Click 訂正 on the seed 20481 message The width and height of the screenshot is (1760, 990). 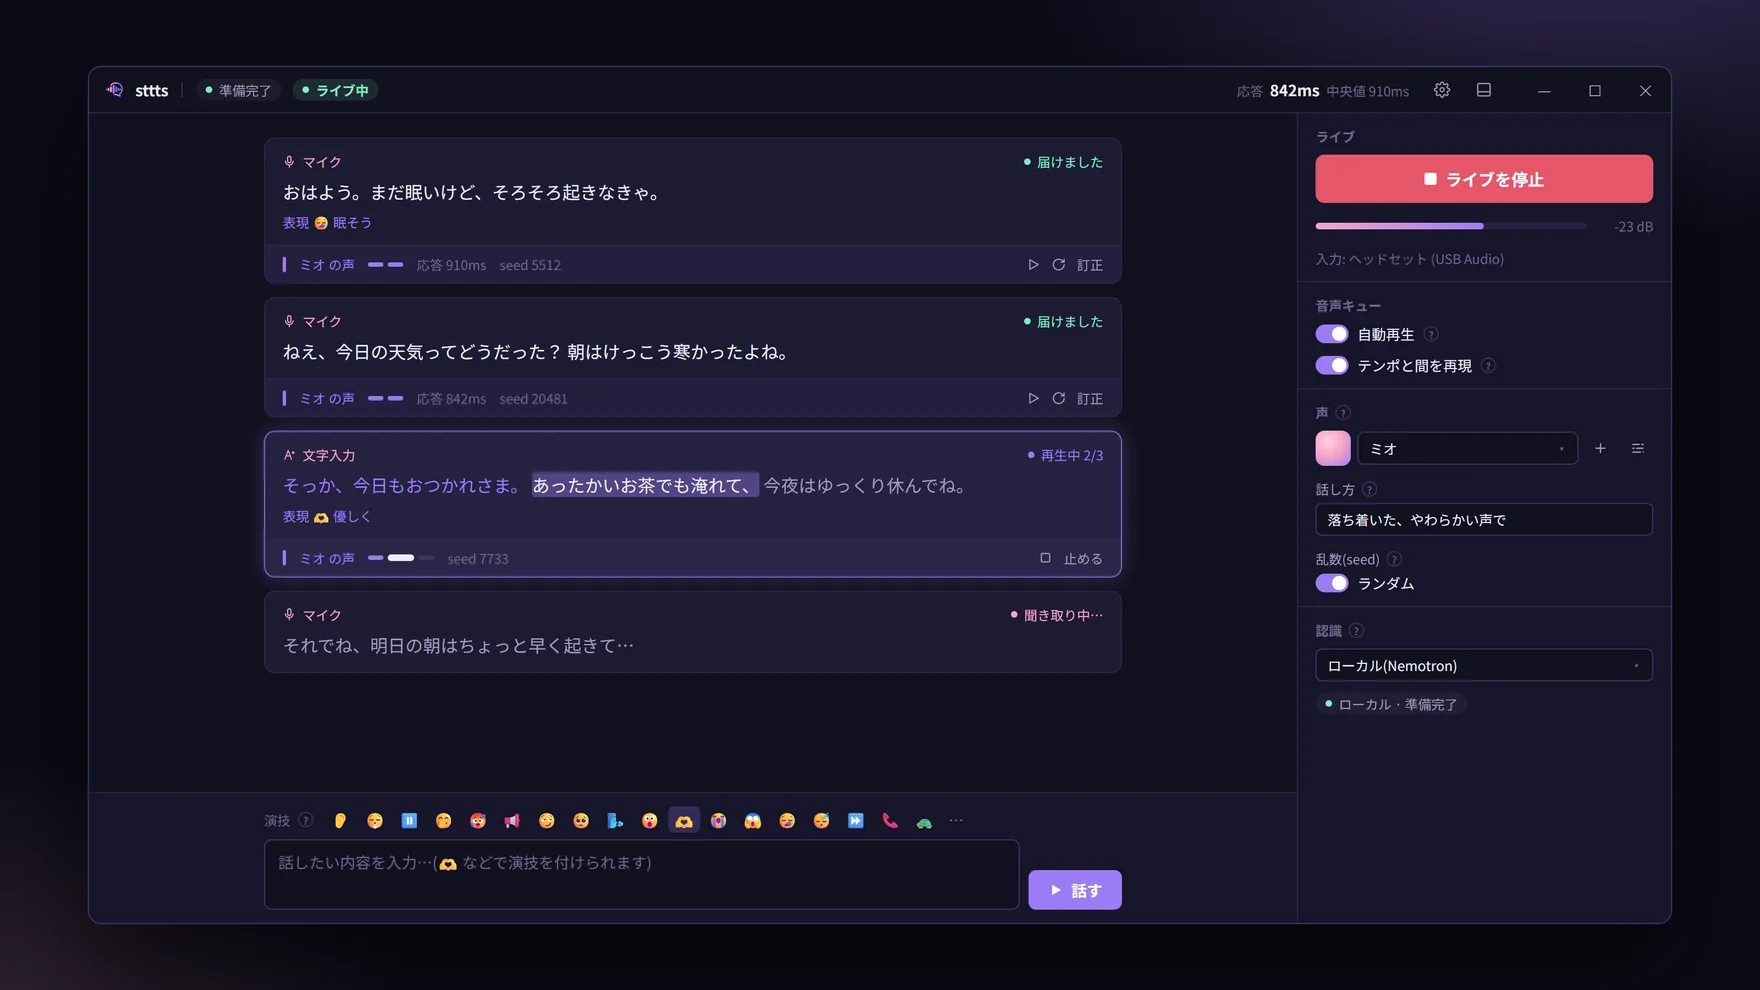coord(1090,398)
